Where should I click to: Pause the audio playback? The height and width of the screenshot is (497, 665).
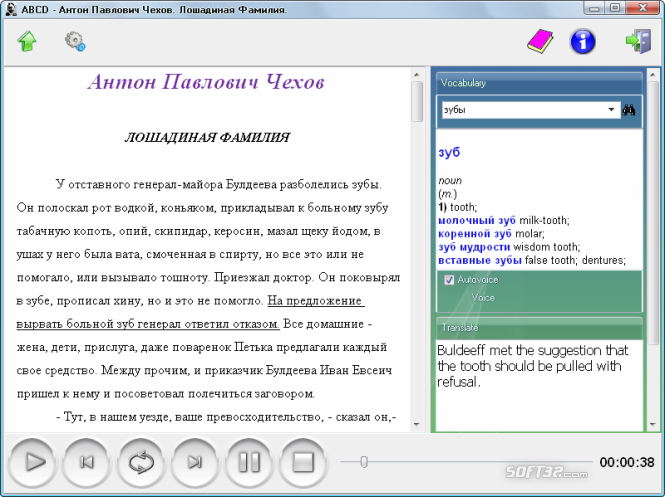click(x=249, y=462)
